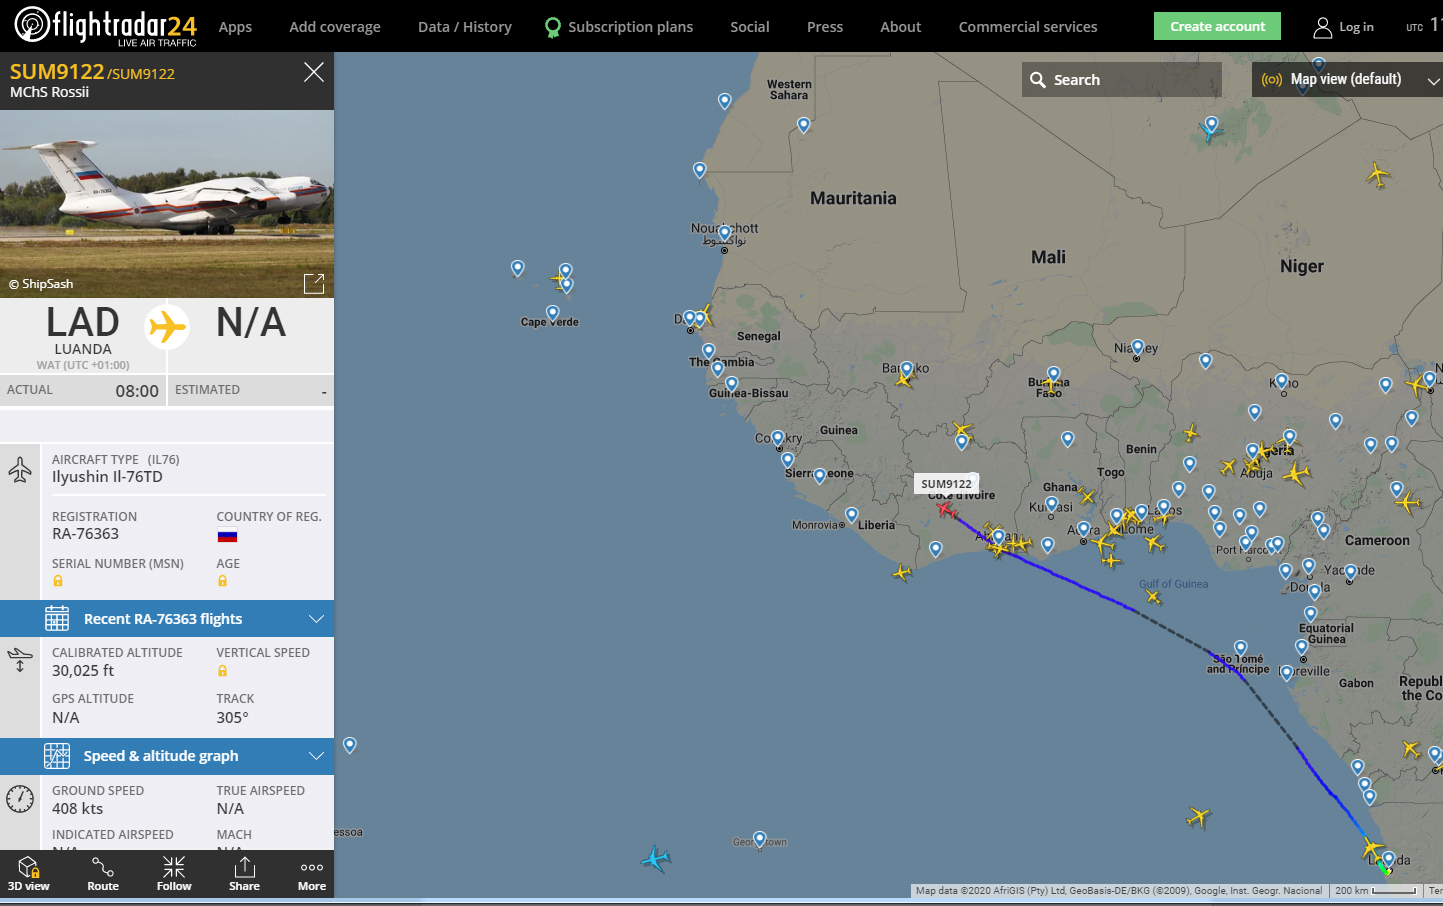Screen dimensions: 1443x906
Task: Click the red SUM9122 aircraft on the map
Action: (945, 508)
